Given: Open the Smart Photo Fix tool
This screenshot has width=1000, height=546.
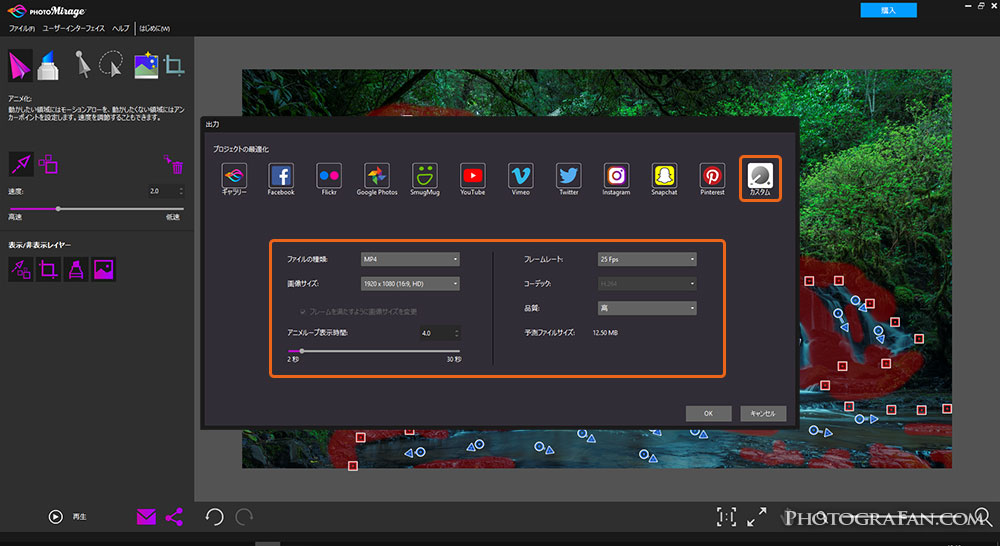Looking at the screenshot, I should 146,65.
